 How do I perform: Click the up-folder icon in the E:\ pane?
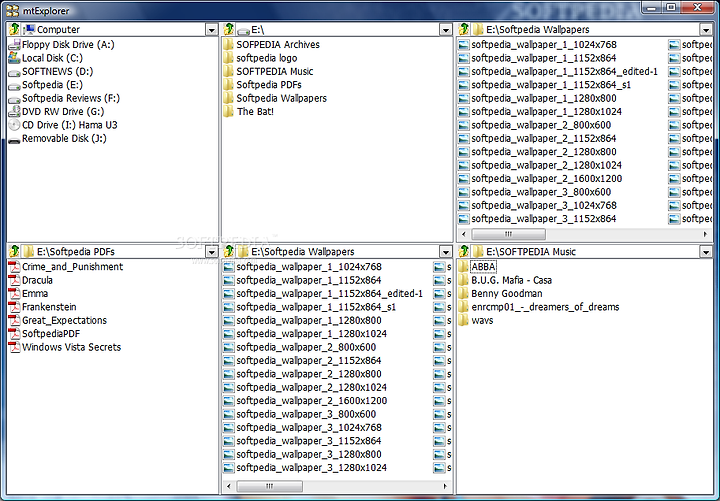pyautogui.click(x=229, y=29)
